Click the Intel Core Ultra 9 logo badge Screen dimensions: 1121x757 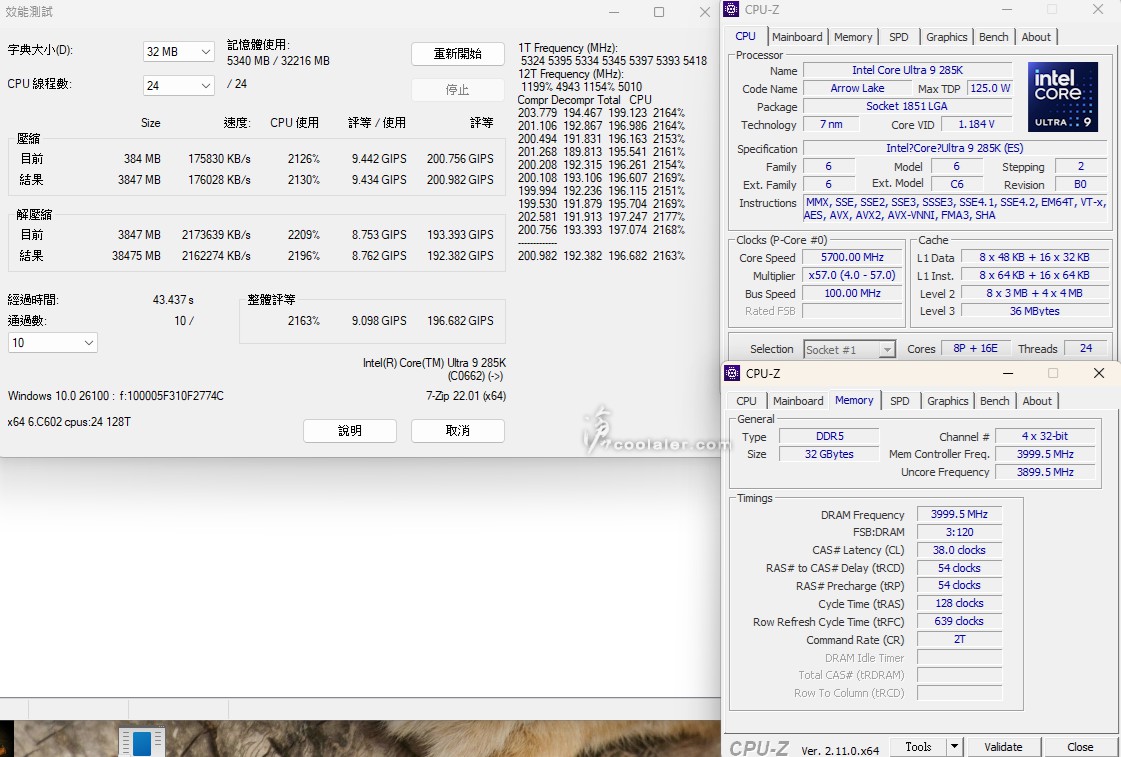tap(1062, 97)
